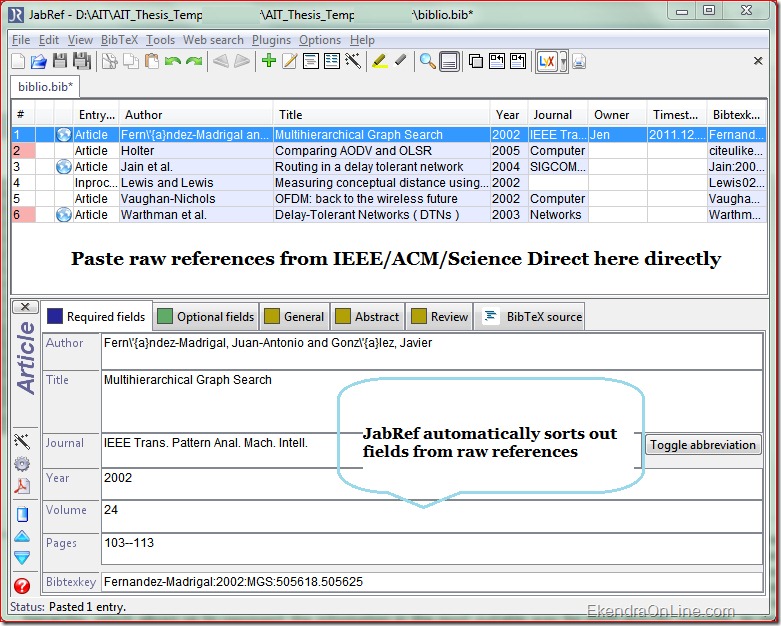Open the Web search menu

[213, 40]
